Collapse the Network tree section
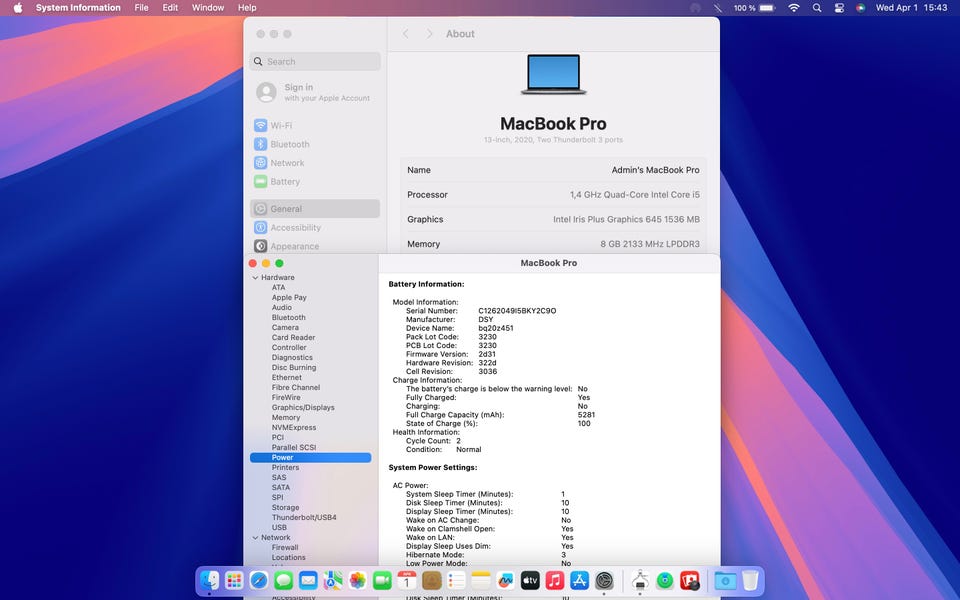This screenshot has width=960, height=600. (255, 538)
